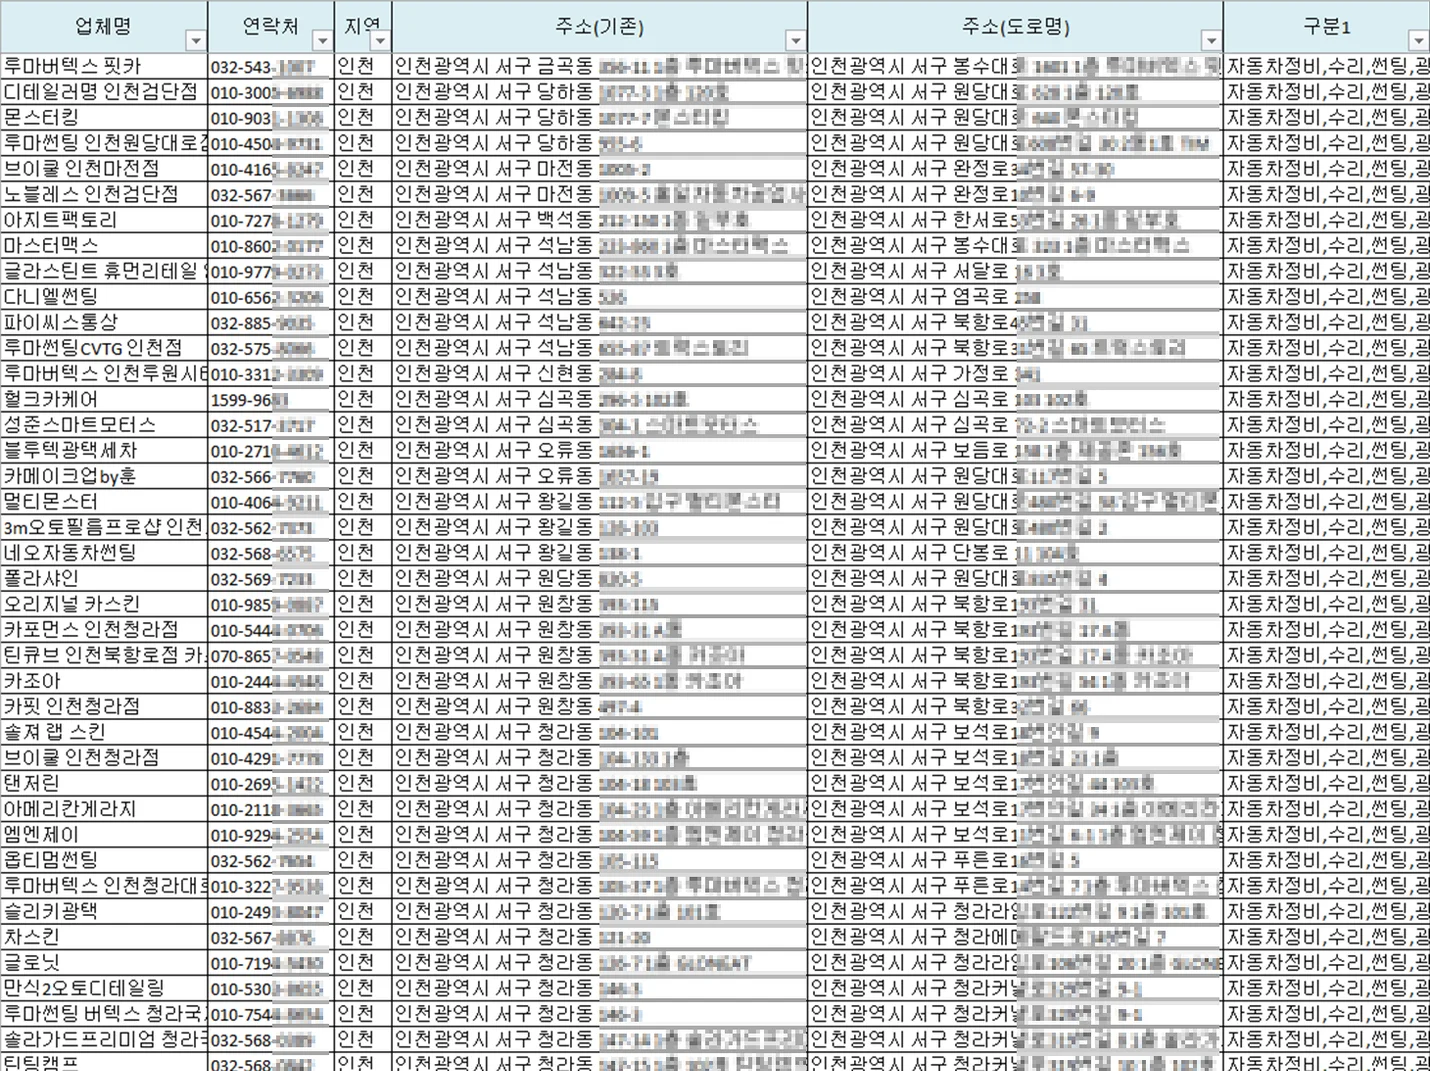
Task: Select the cell 글로닛
Action: pos(104,962)
